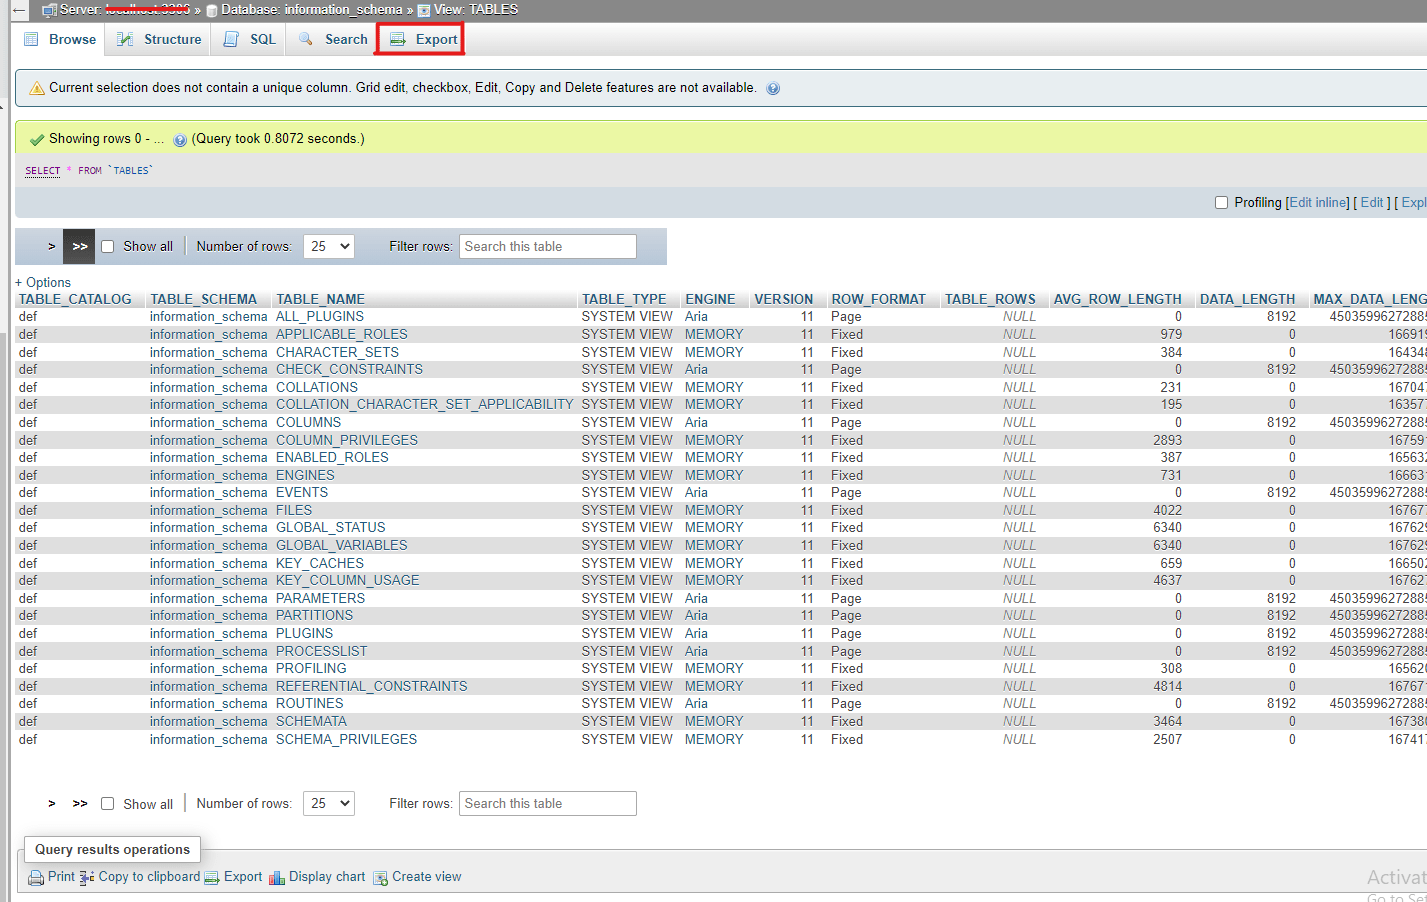Click the Edit inline link

pyautogui.click(x=1318, y=202)
